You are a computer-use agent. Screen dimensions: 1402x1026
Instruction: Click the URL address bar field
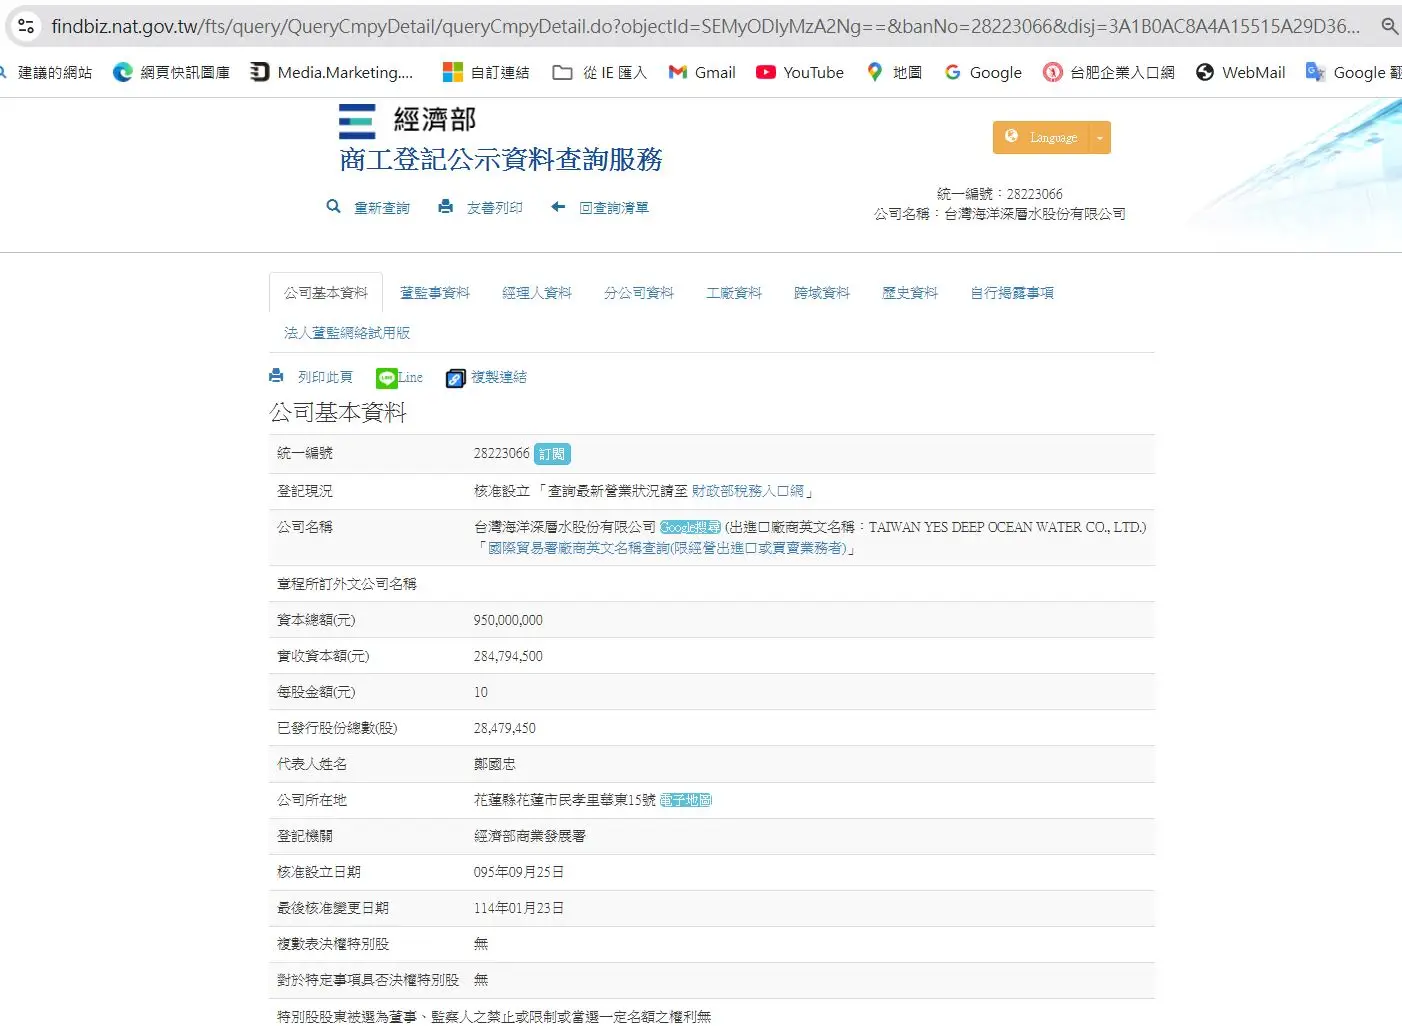[700, 26]
